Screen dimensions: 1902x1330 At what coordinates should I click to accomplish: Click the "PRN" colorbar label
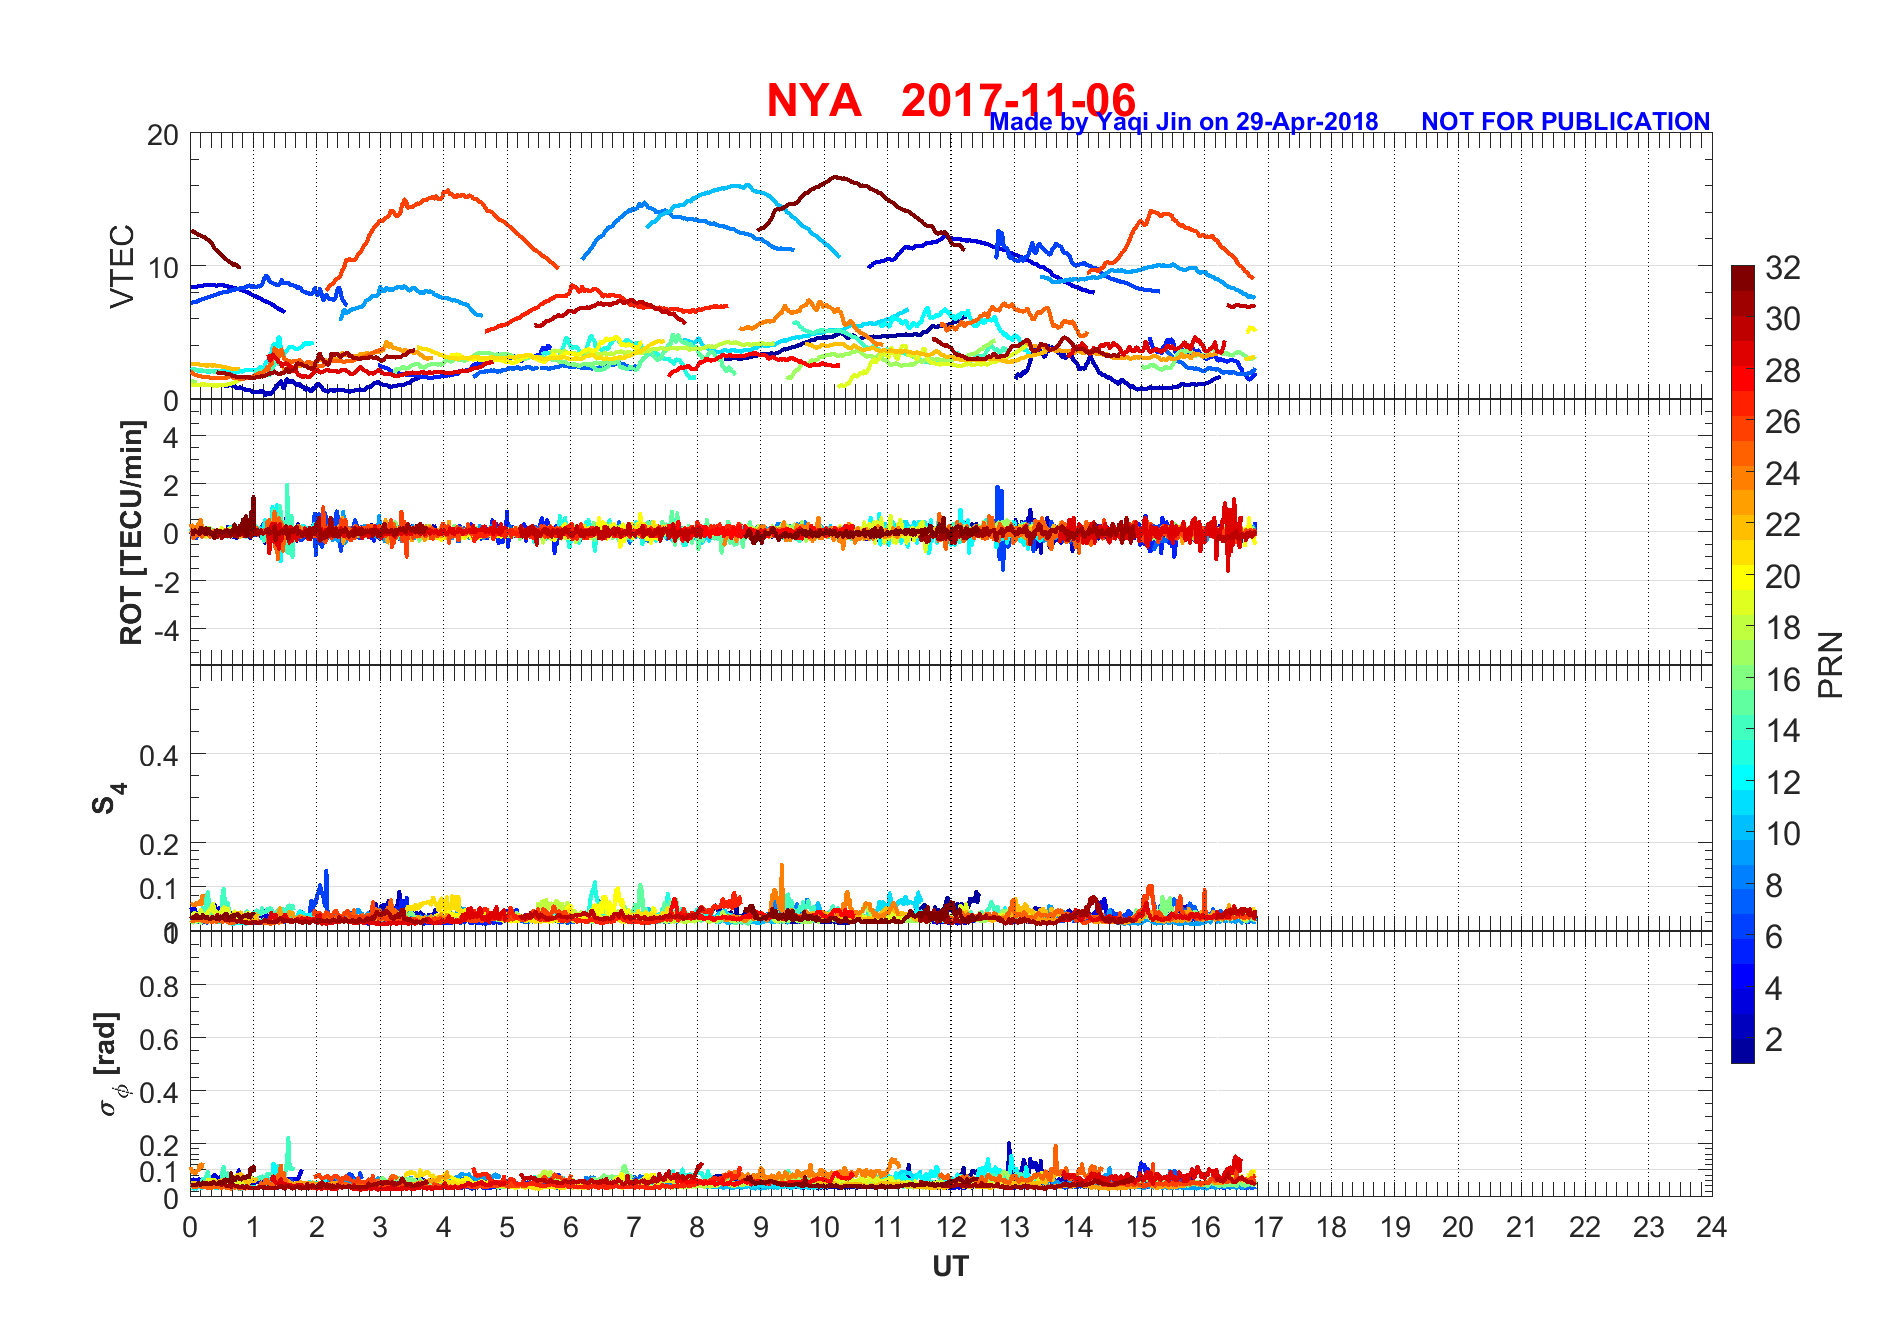1829,665
